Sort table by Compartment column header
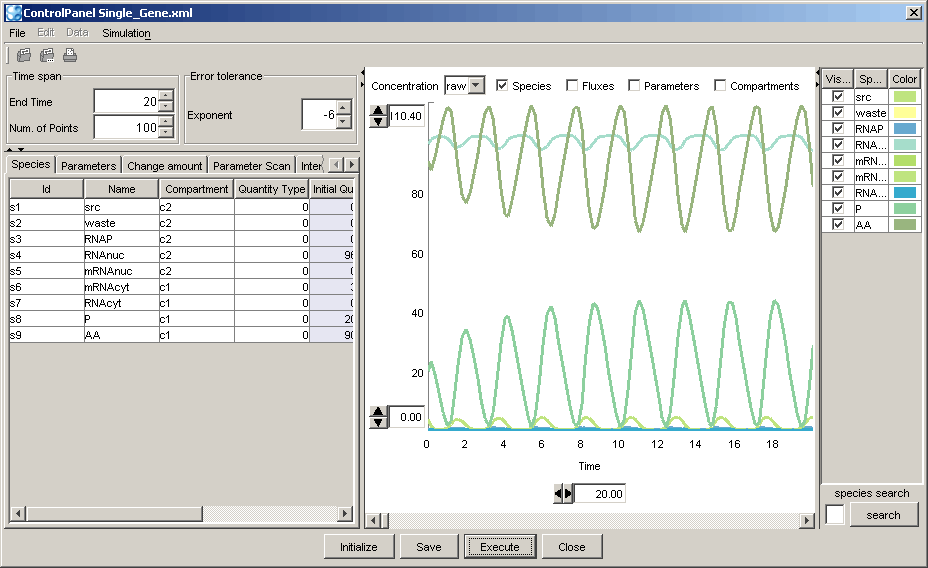The image size is (928, 568). 196,189
